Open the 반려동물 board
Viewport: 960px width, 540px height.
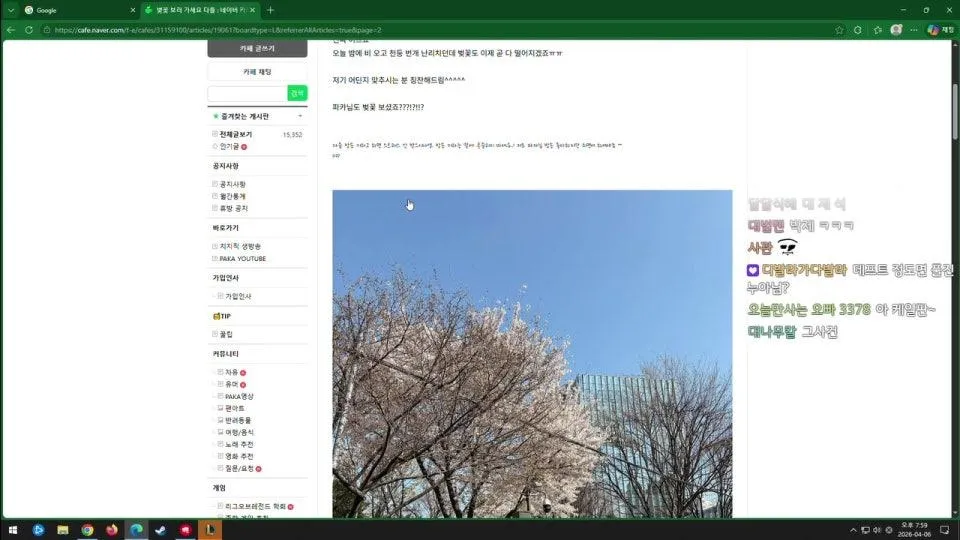238,421
